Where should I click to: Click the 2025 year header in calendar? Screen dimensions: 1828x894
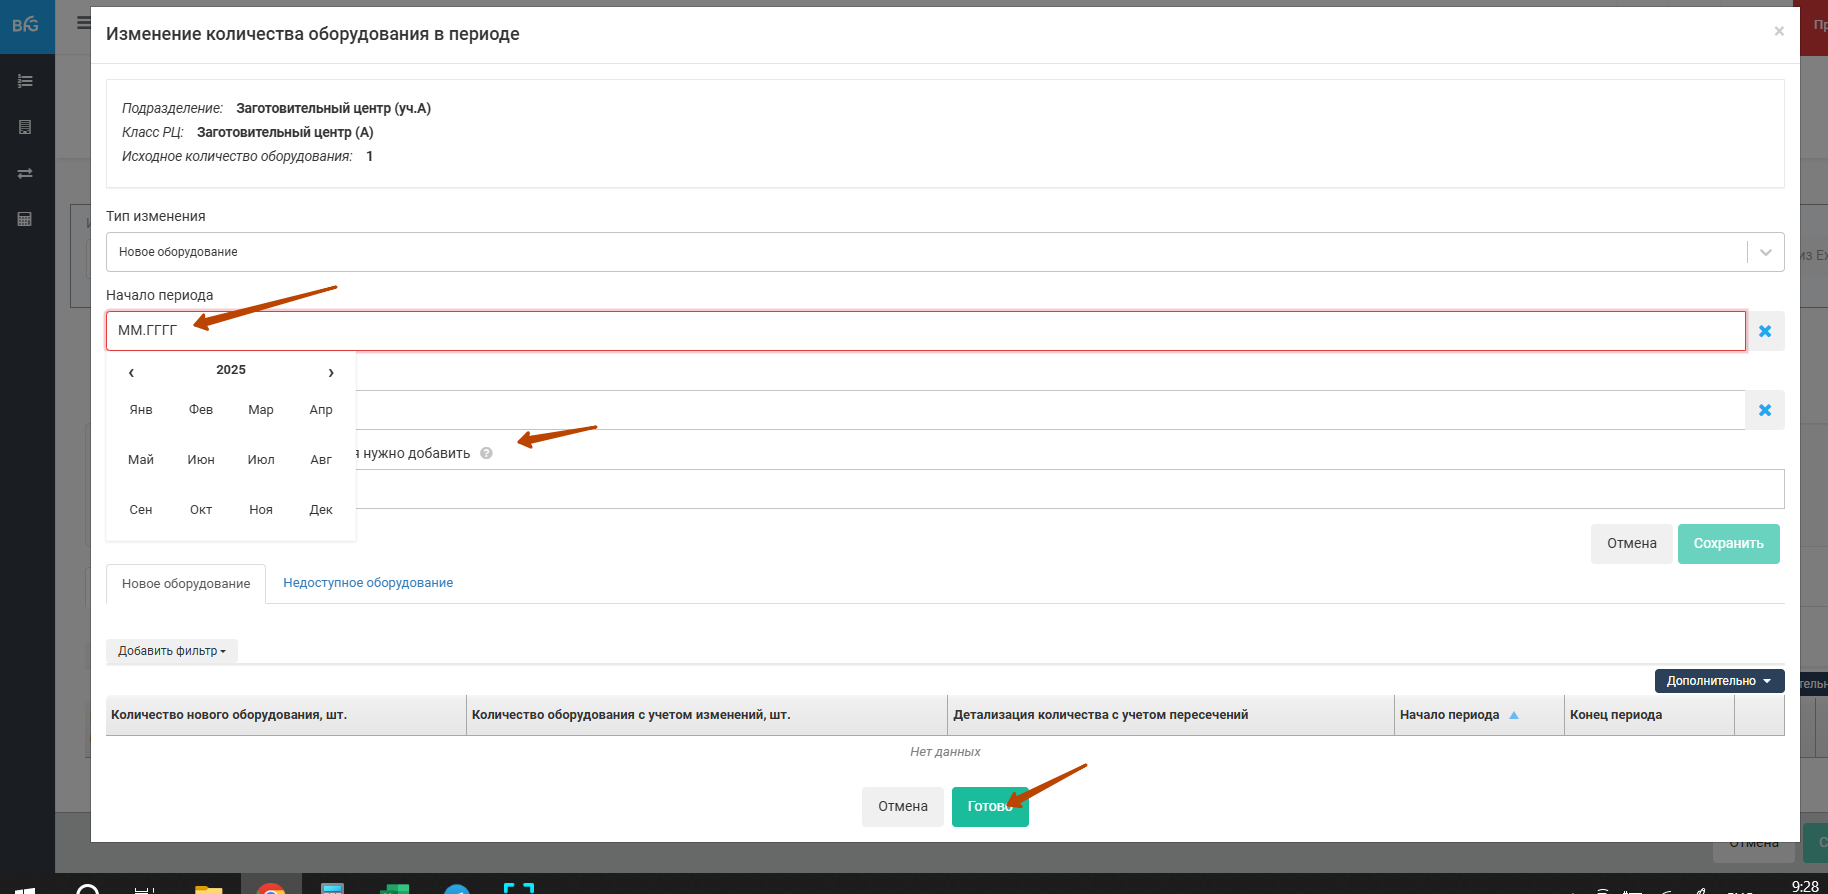231,370
